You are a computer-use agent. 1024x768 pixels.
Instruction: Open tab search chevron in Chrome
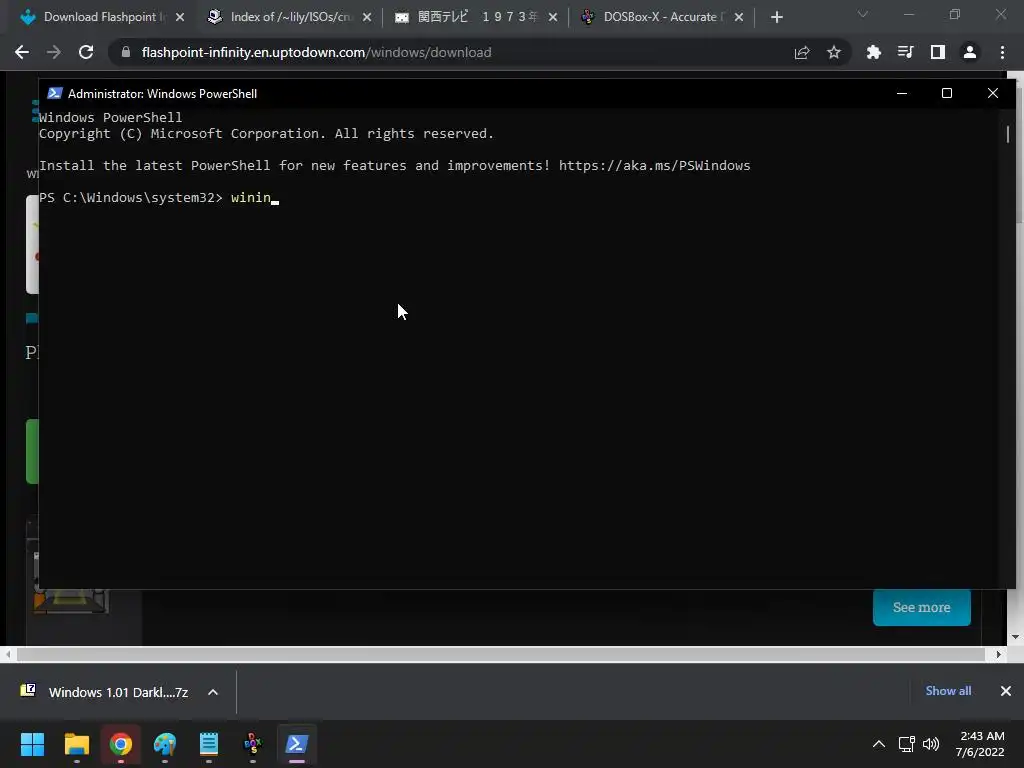pyautogui.click(x=863, y=14)
